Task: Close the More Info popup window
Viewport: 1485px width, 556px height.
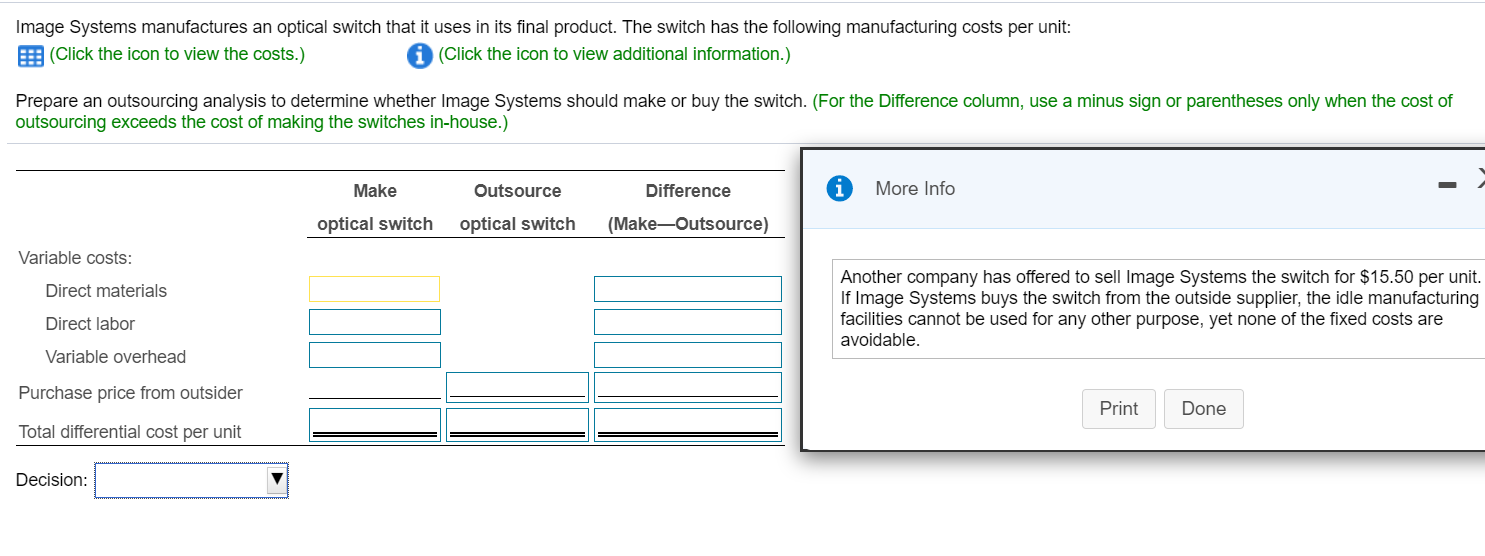Action: (x=1479, y=181)
